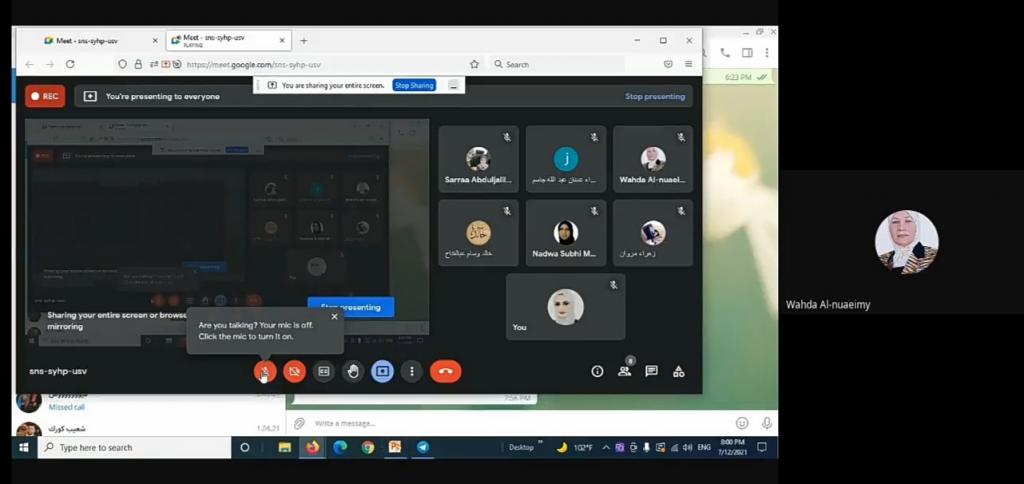Raise hand in the meeting
Image resolution: width=1024 pixels, height=484 pixels.
[353, 371]
